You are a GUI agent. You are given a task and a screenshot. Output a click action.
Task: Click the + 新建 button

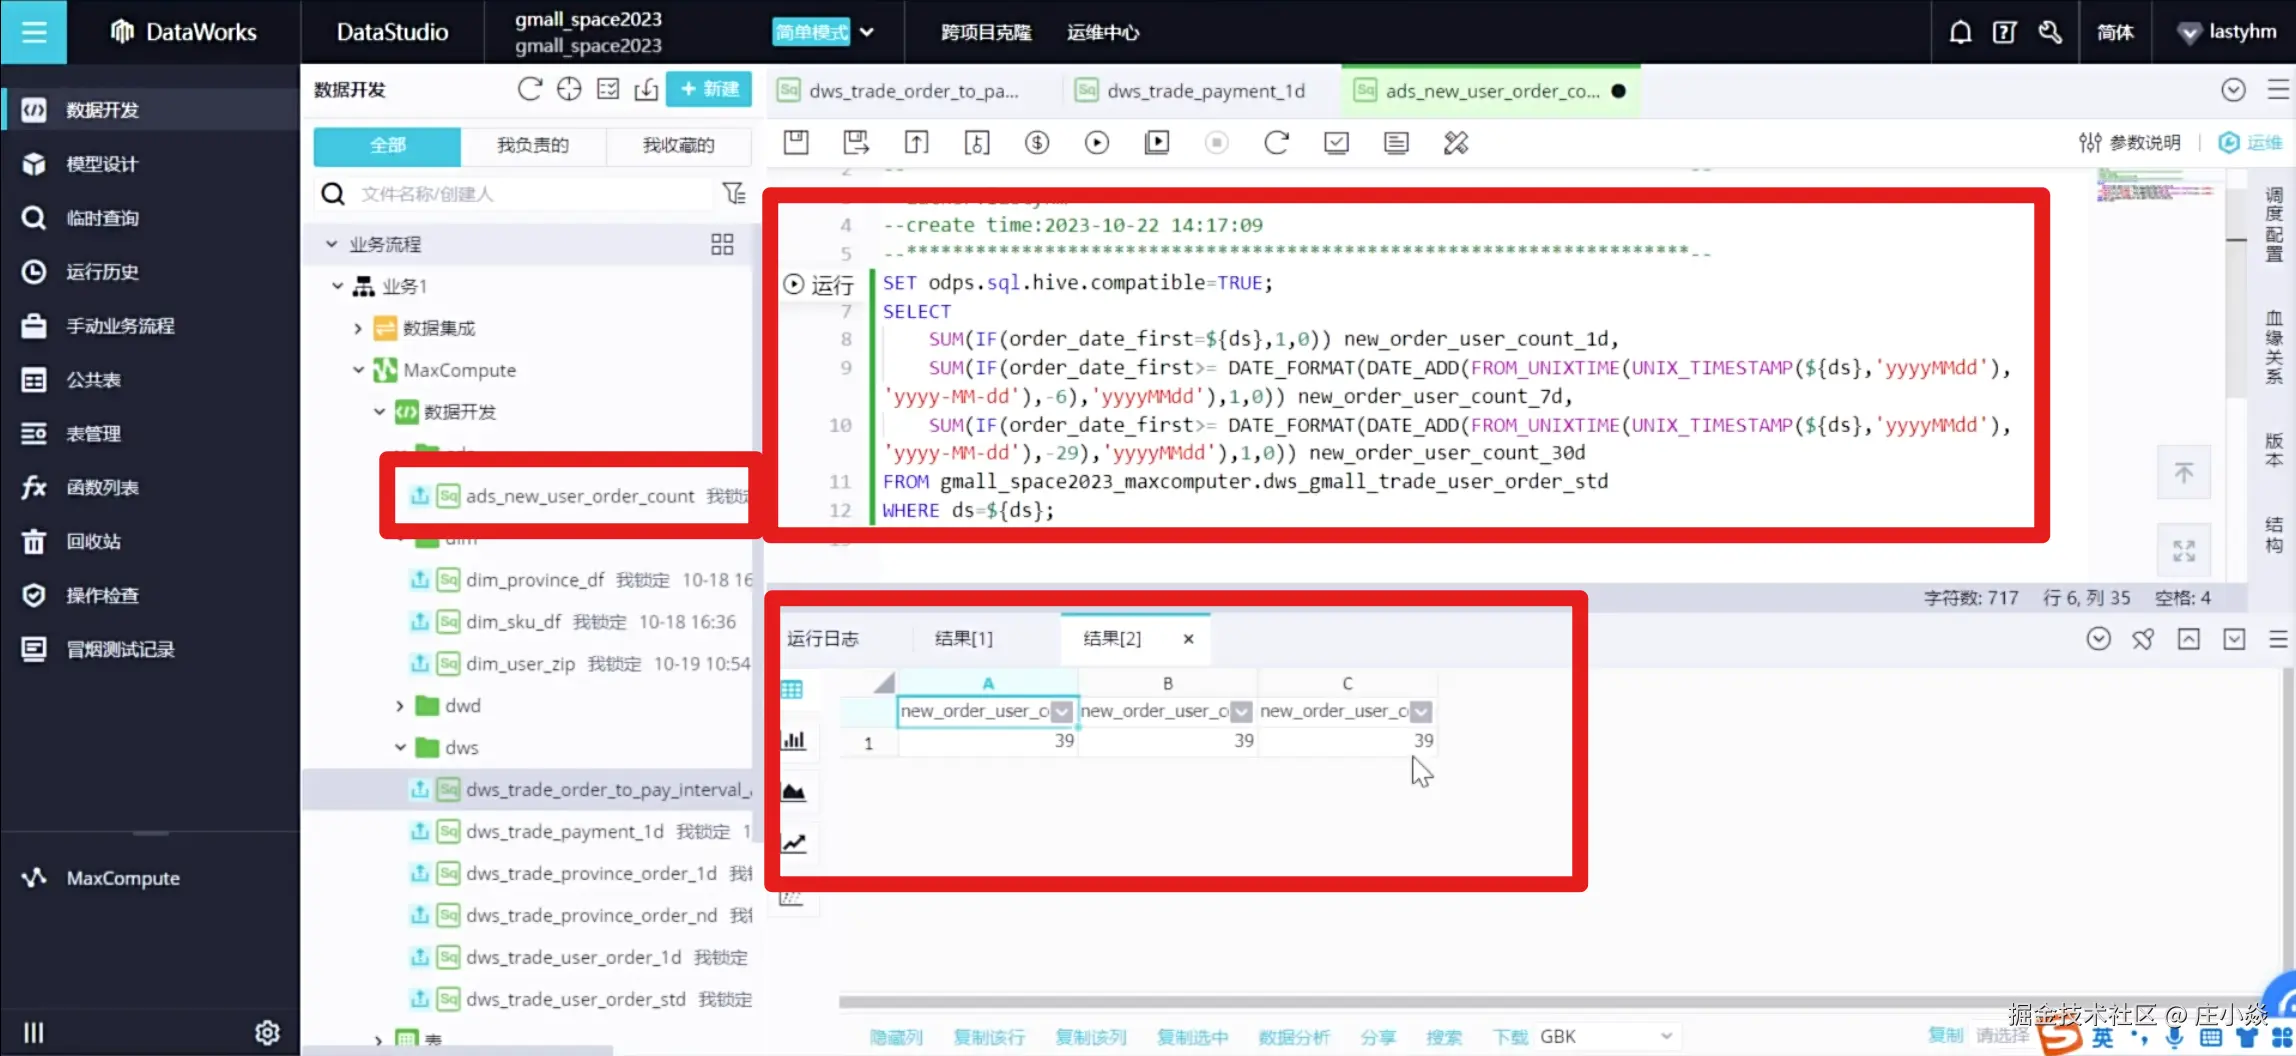709,89
